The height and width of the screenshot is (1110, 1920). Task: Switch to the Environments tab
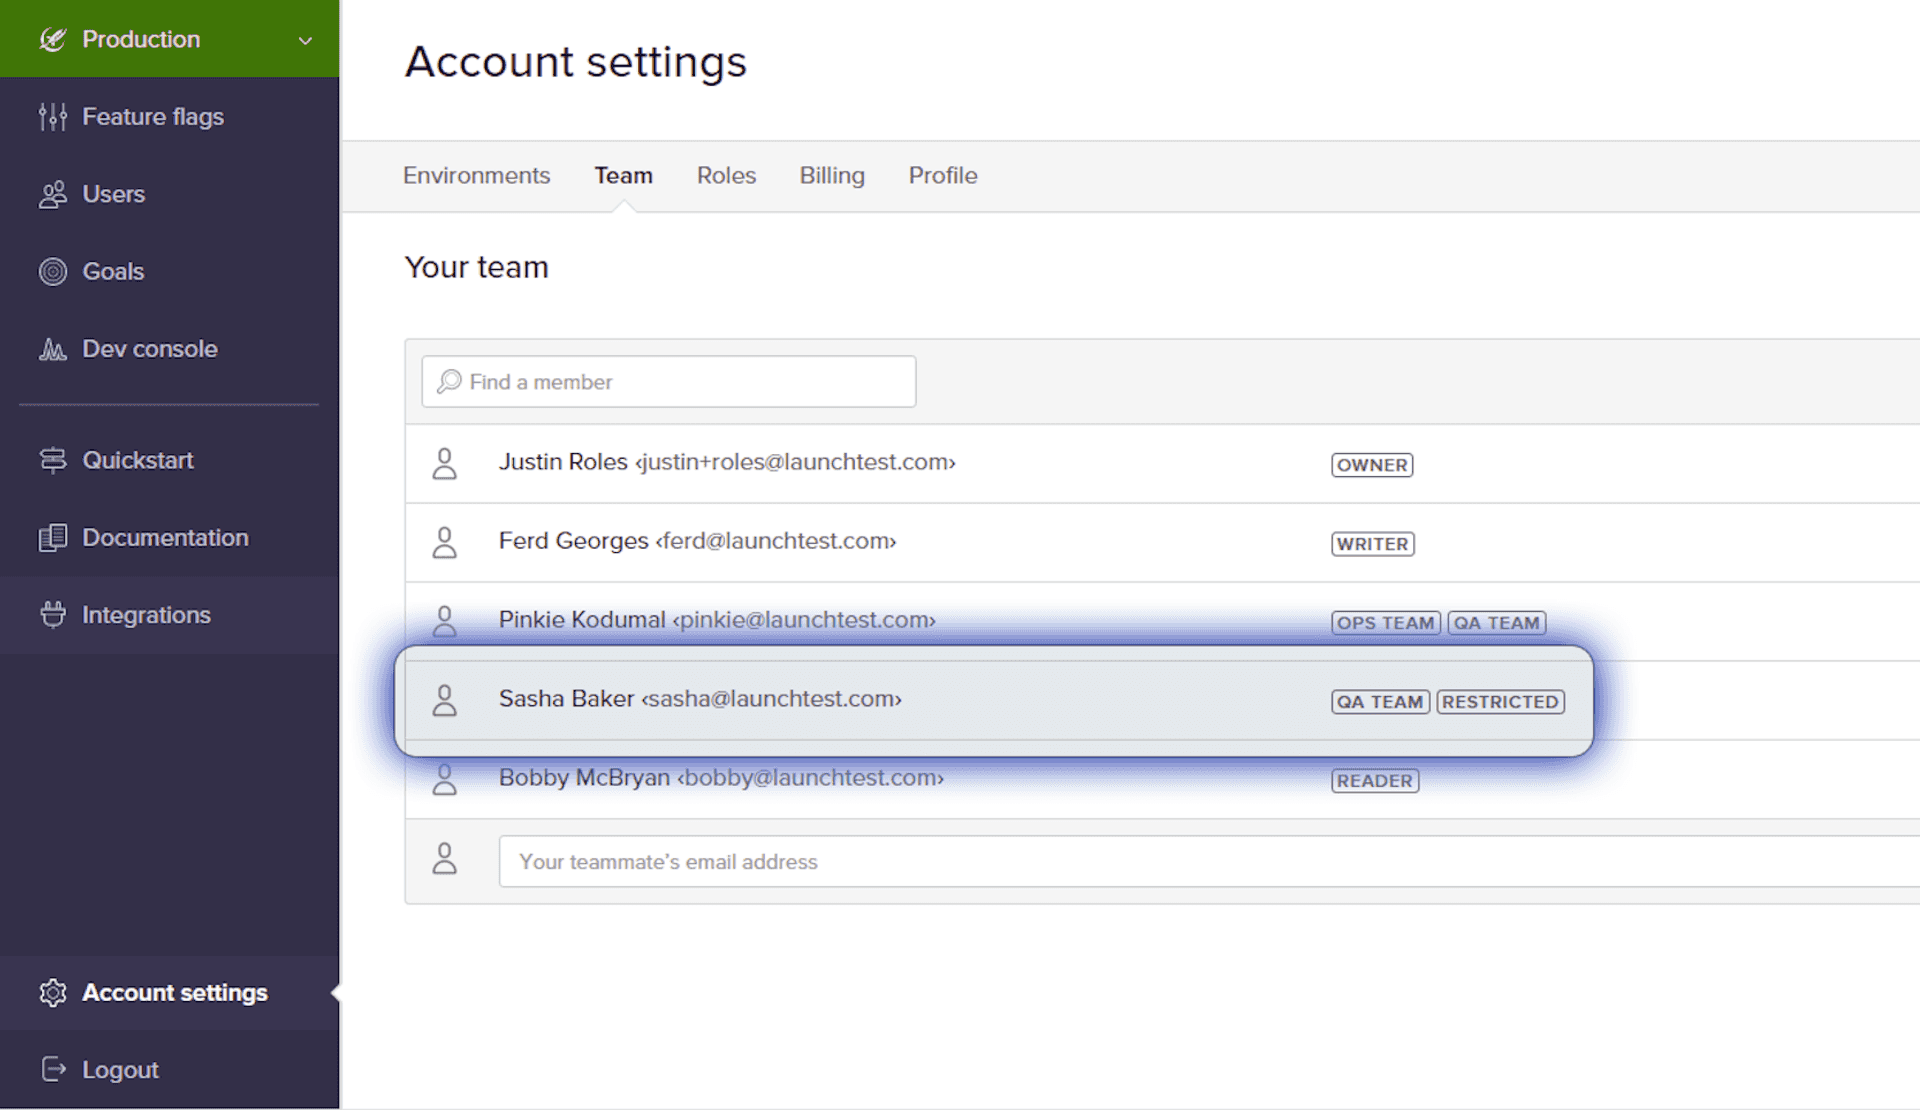477,175
